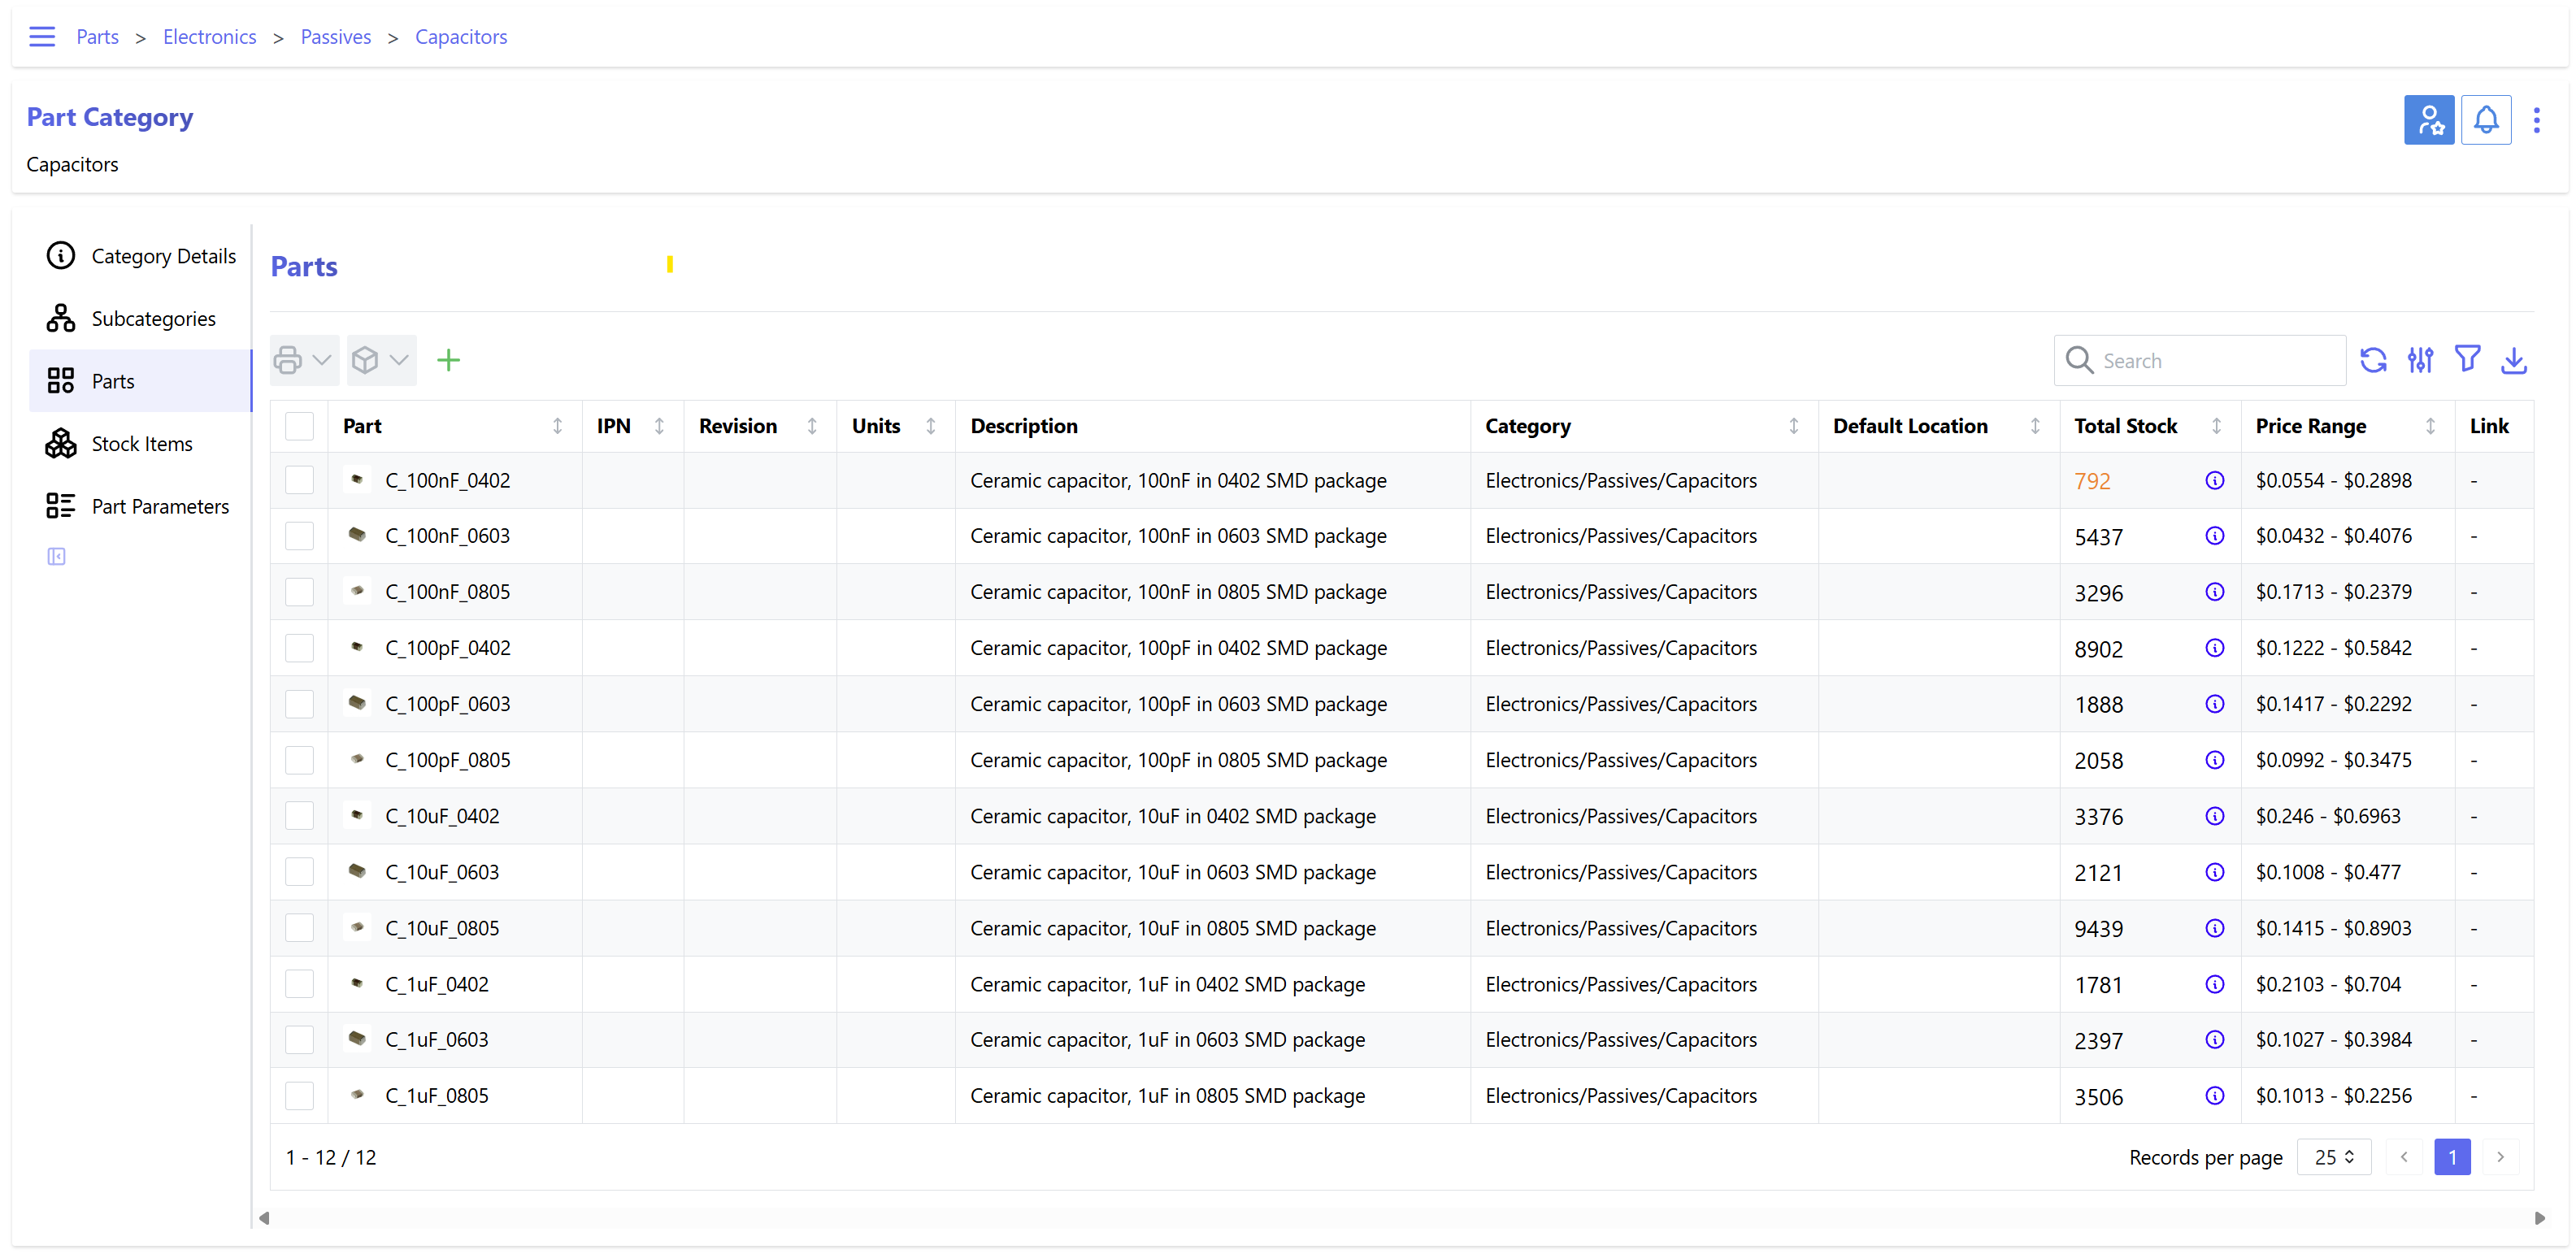Click the hamburger navigation menu icon
Viewport: 2576px width, 1254px height.
click(42, 37)
